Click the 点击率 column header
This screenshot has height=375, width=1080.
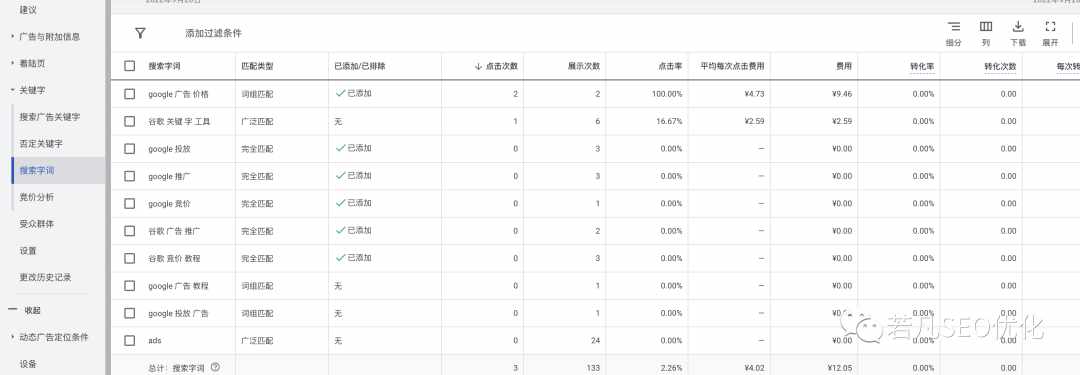669,67
